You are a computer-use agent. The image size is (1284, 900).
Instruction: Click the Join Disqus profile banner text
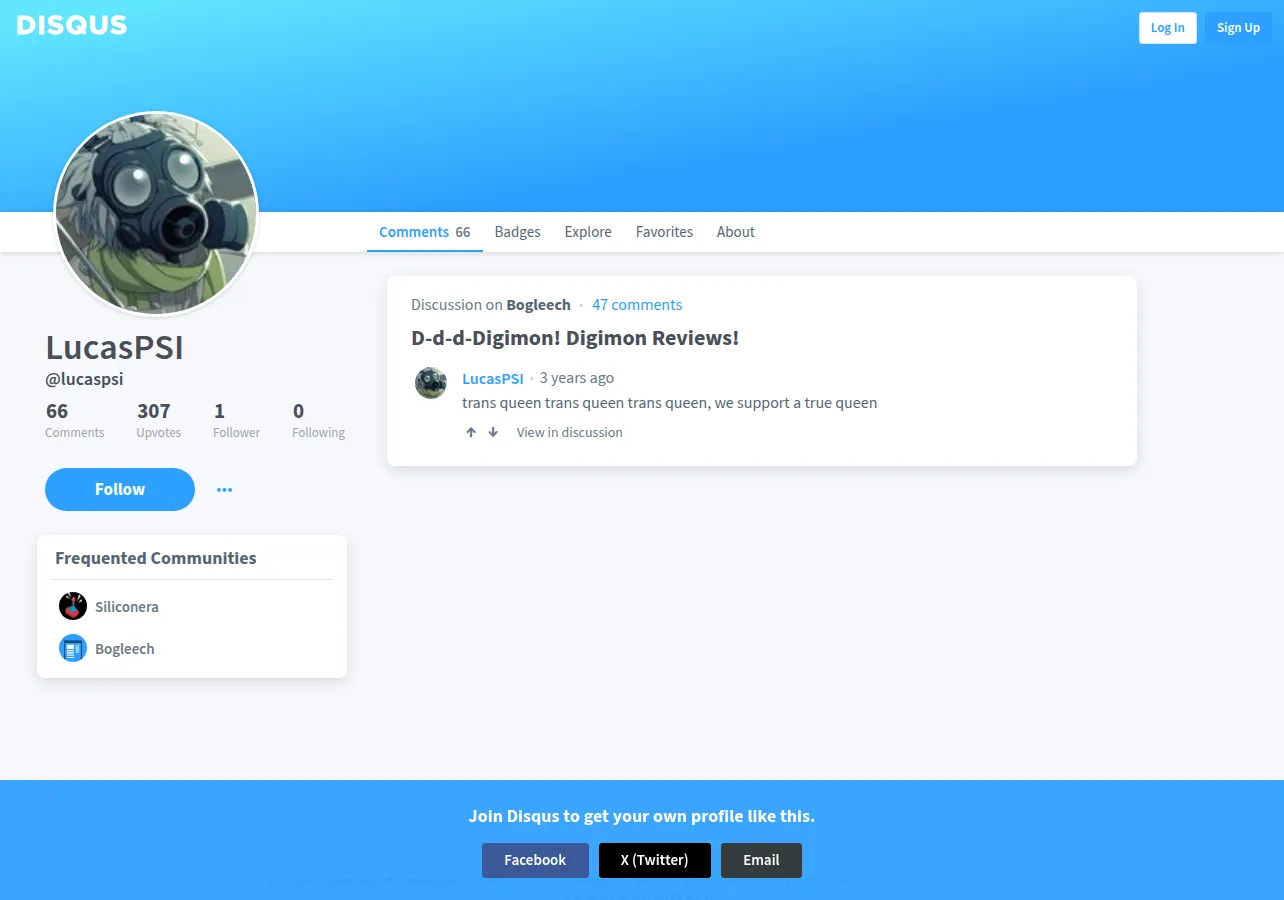click(642, 816)
